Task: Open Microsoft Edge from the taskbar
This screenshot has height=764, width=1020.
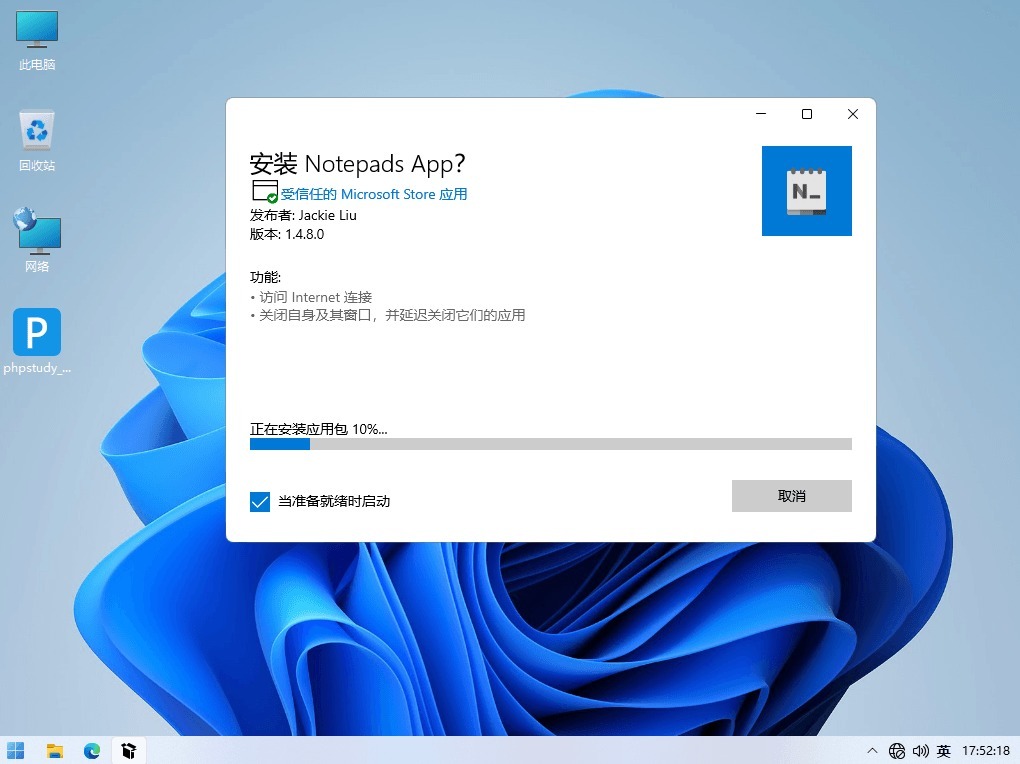Action: click(x=92, y=750)
